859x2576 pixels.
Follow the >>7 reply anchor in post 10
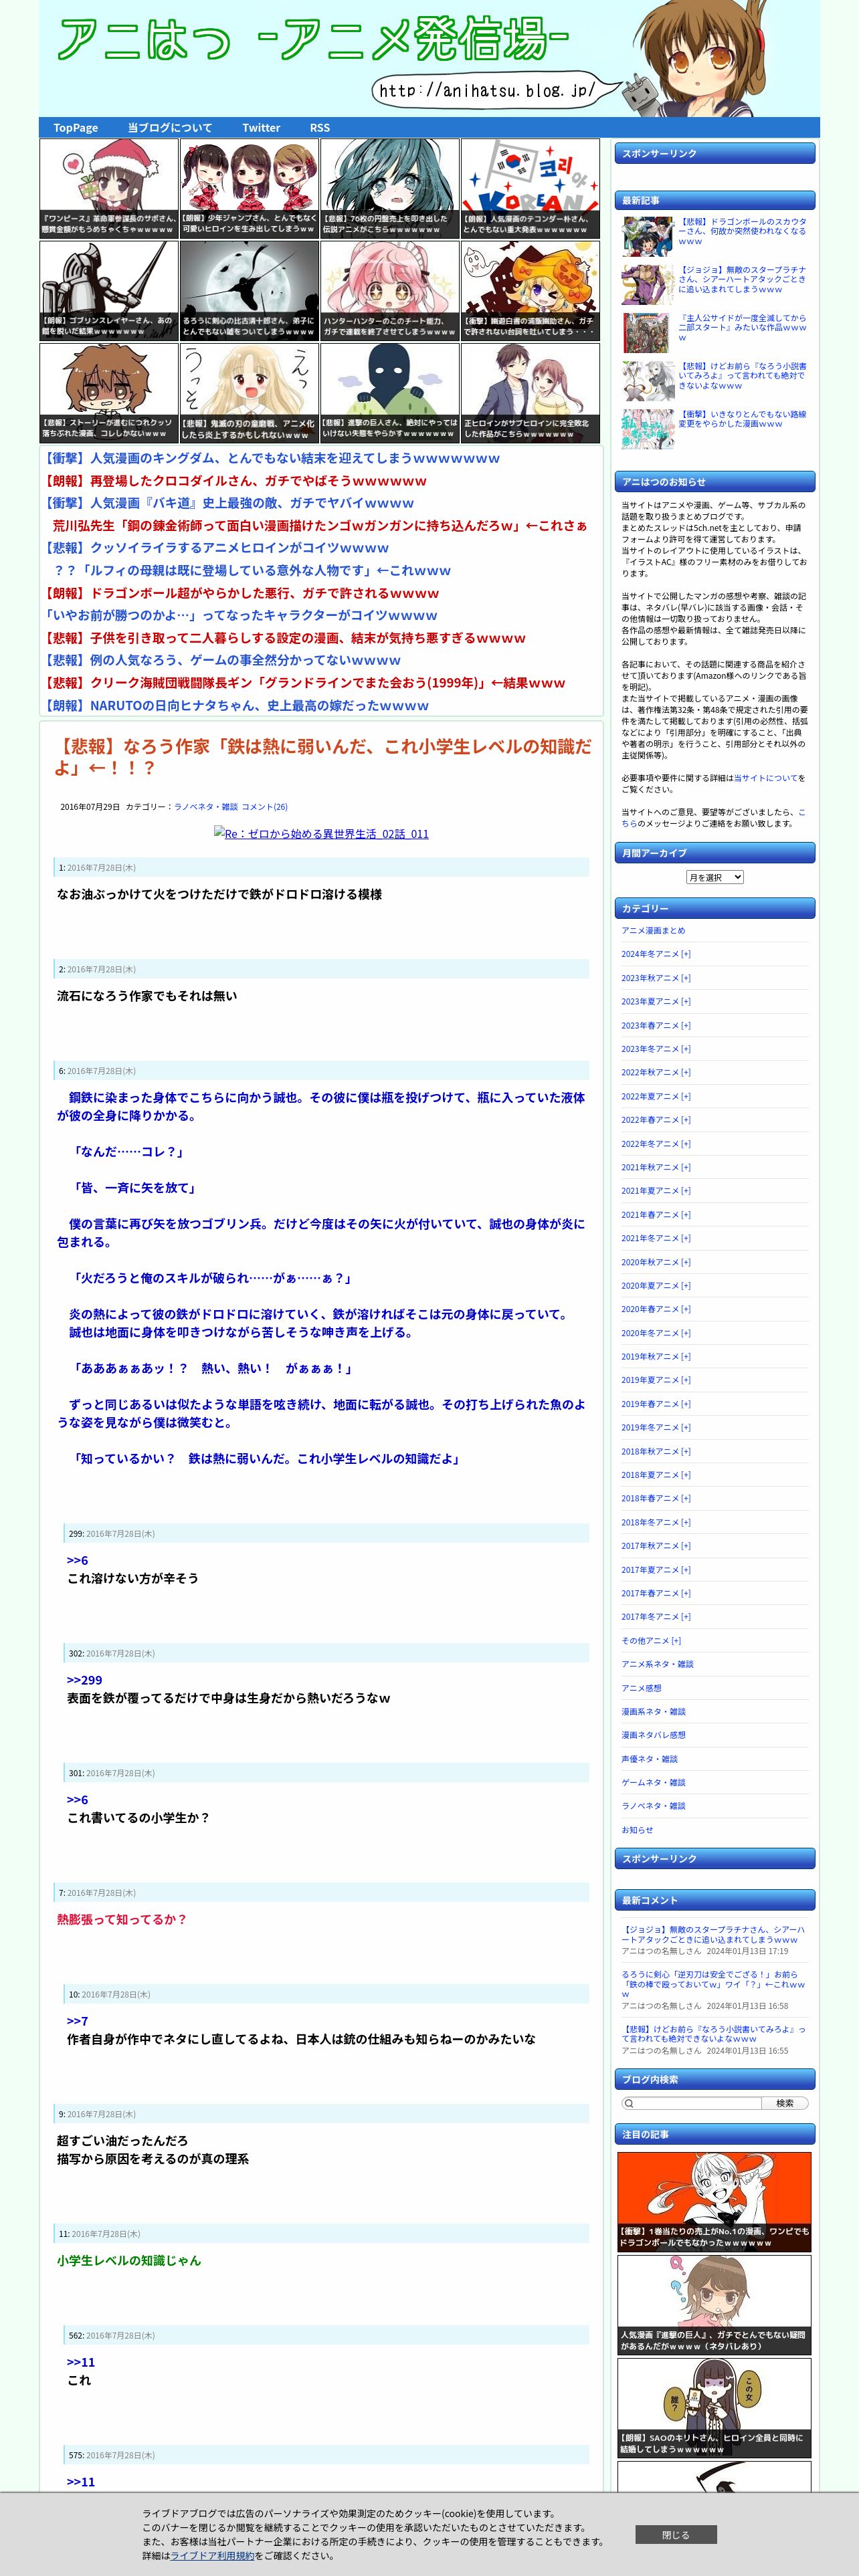[x=77, y=2021]
